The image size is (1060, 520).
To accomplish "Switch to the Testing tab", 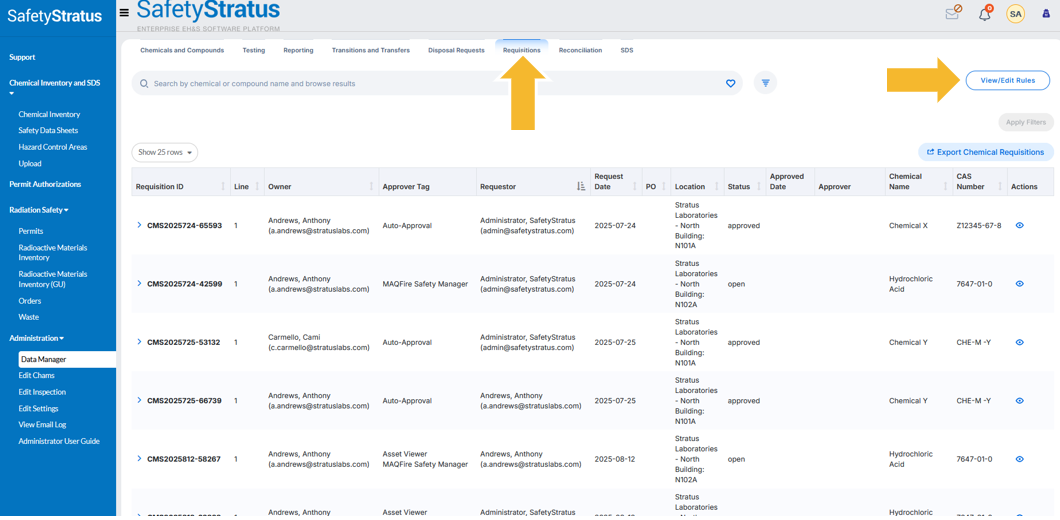I will click(x=254, y=50).
